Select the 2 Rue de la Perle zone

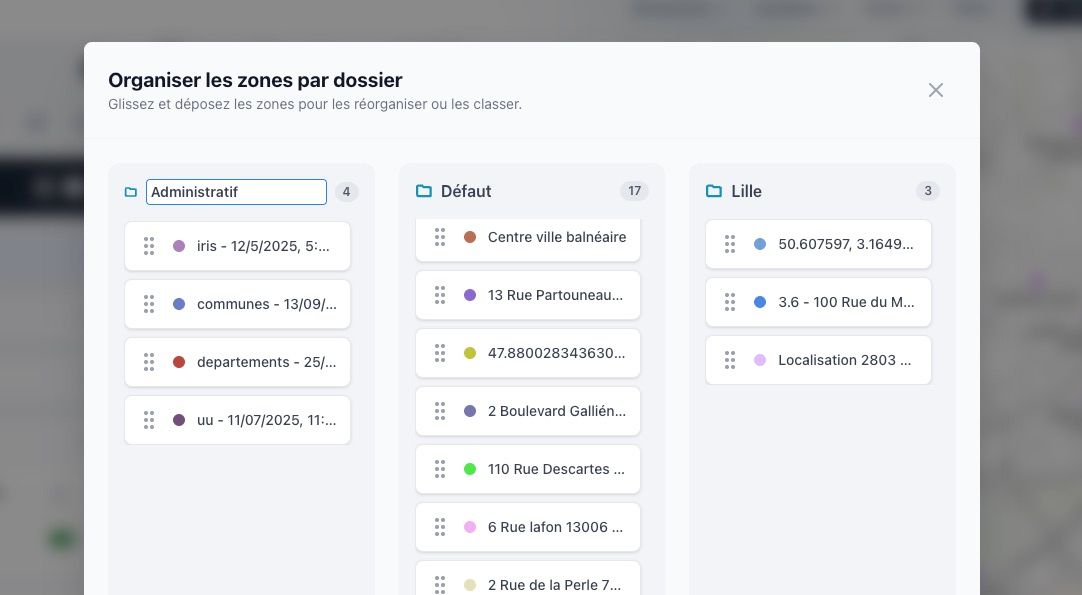coord(555,584)
